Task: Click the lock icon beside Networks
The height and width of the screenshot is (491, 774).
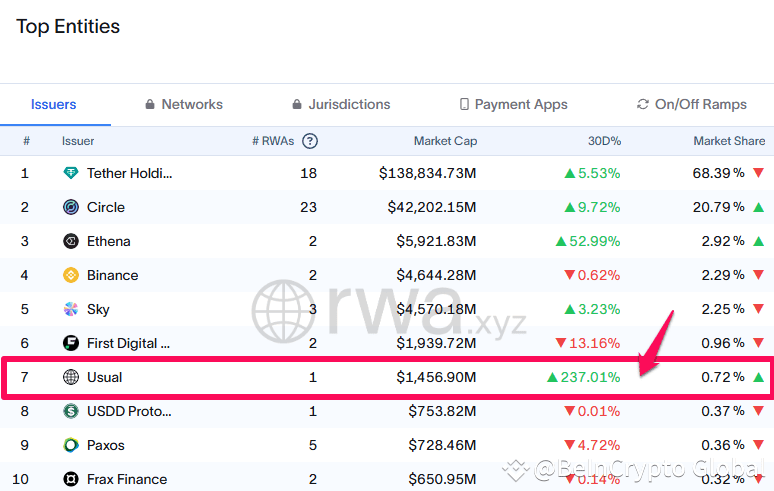Action: pos(150,104)
